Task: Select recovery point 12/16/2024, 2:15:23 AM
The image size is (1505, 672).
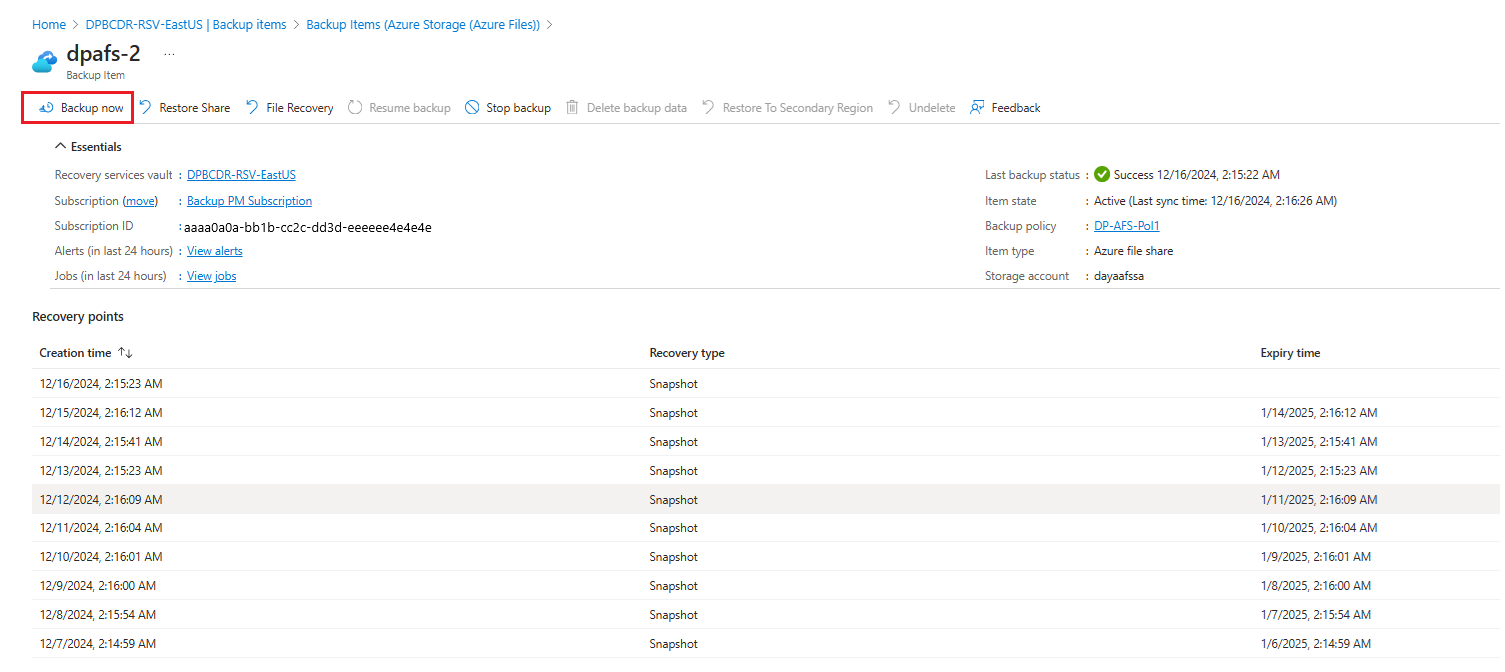Action: pos(766,384)
